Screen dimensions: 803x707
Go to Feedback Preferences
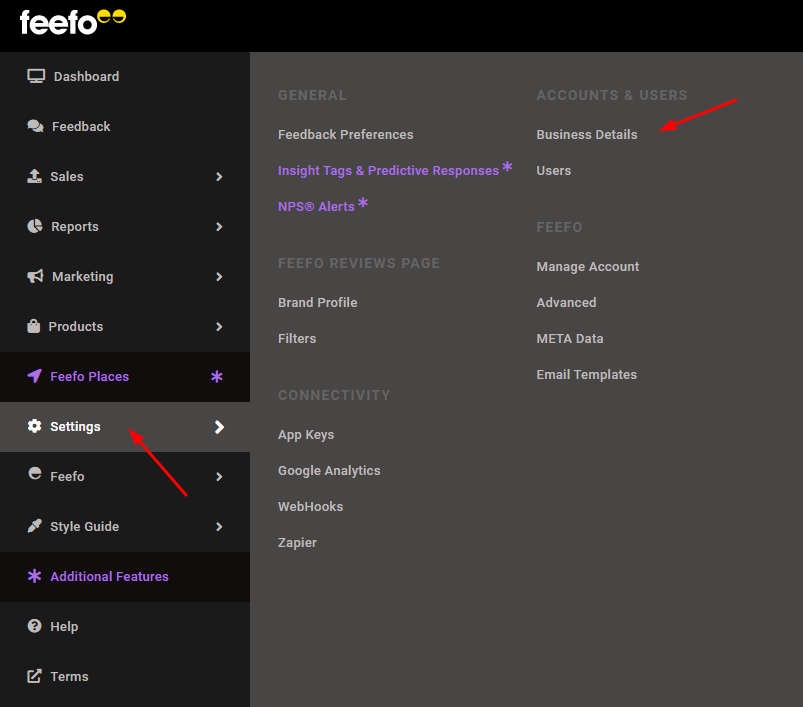pyautogui.click(x=345, y=135)
